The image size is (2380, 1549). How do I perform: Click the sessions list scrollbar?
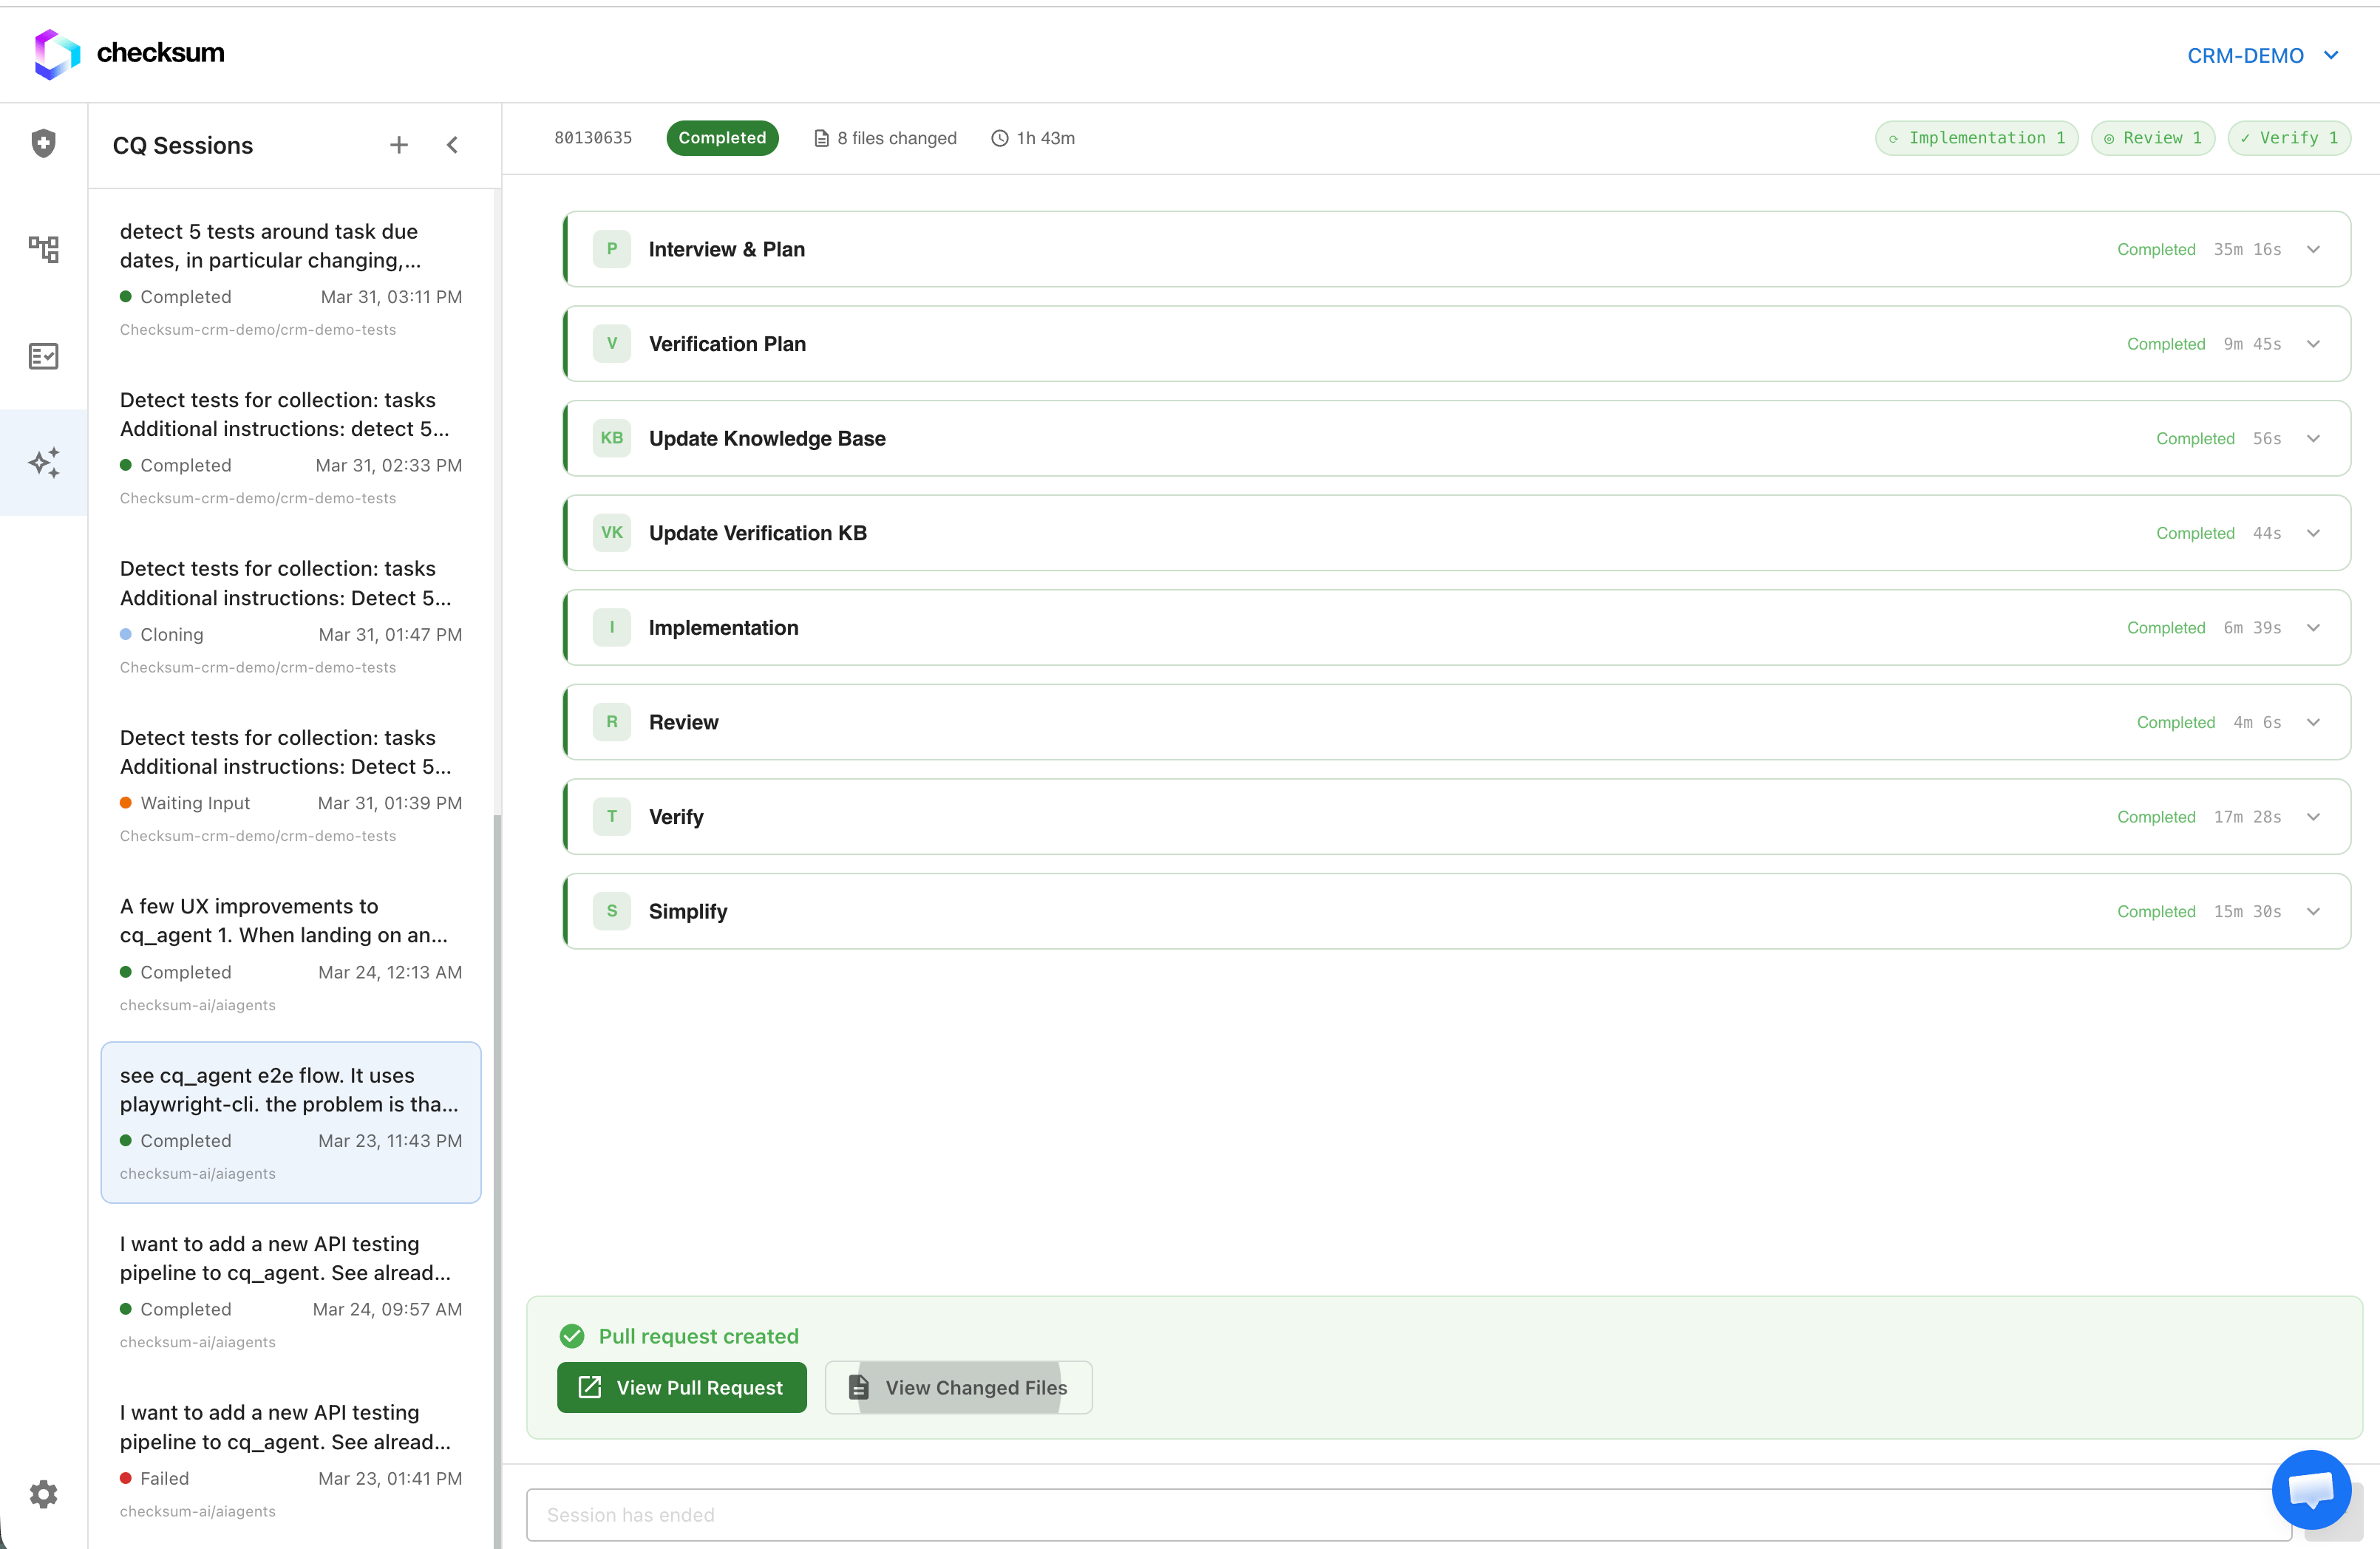pos(497,1180)
